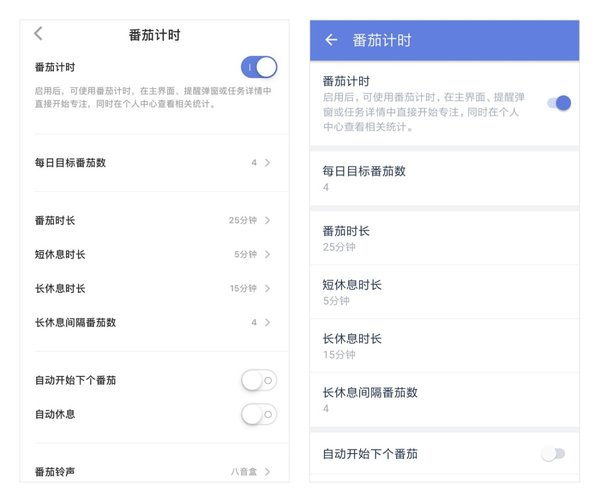Open 长休息时长 chevron showing 15分钟
This screenshot has width=600, height=502.
tap(268, 288)
